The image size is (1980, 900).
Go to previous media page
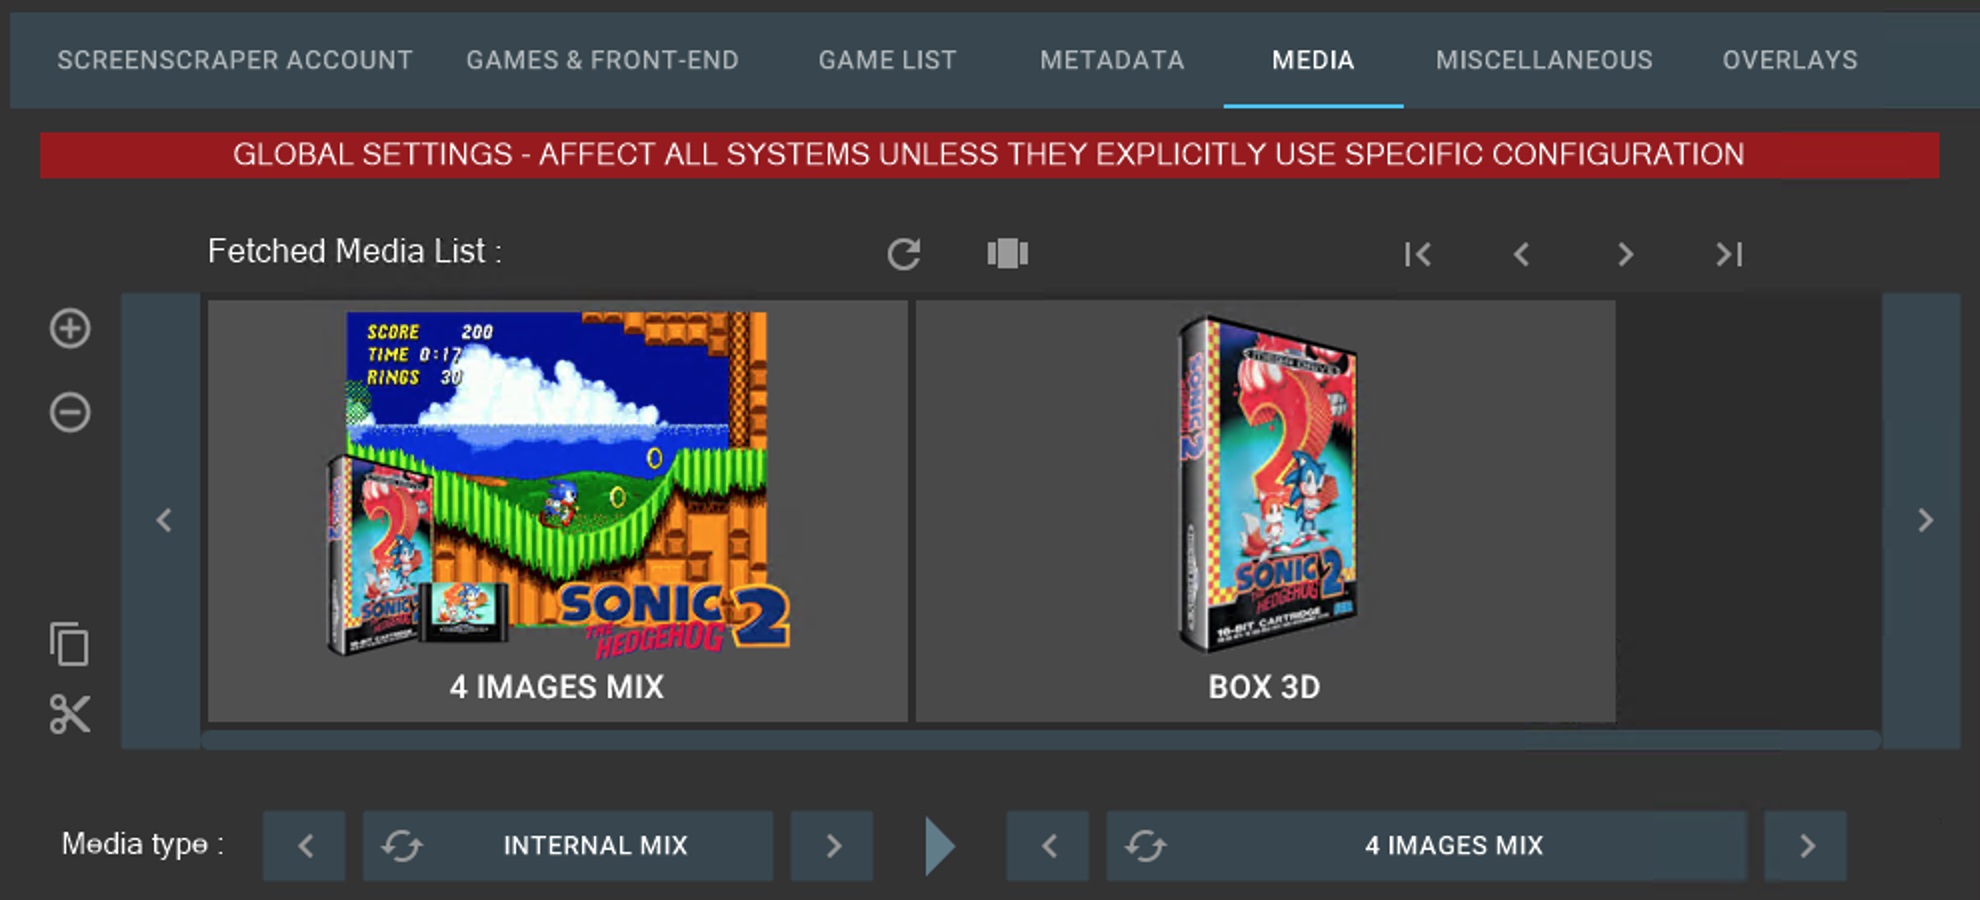coord(1521,255)
